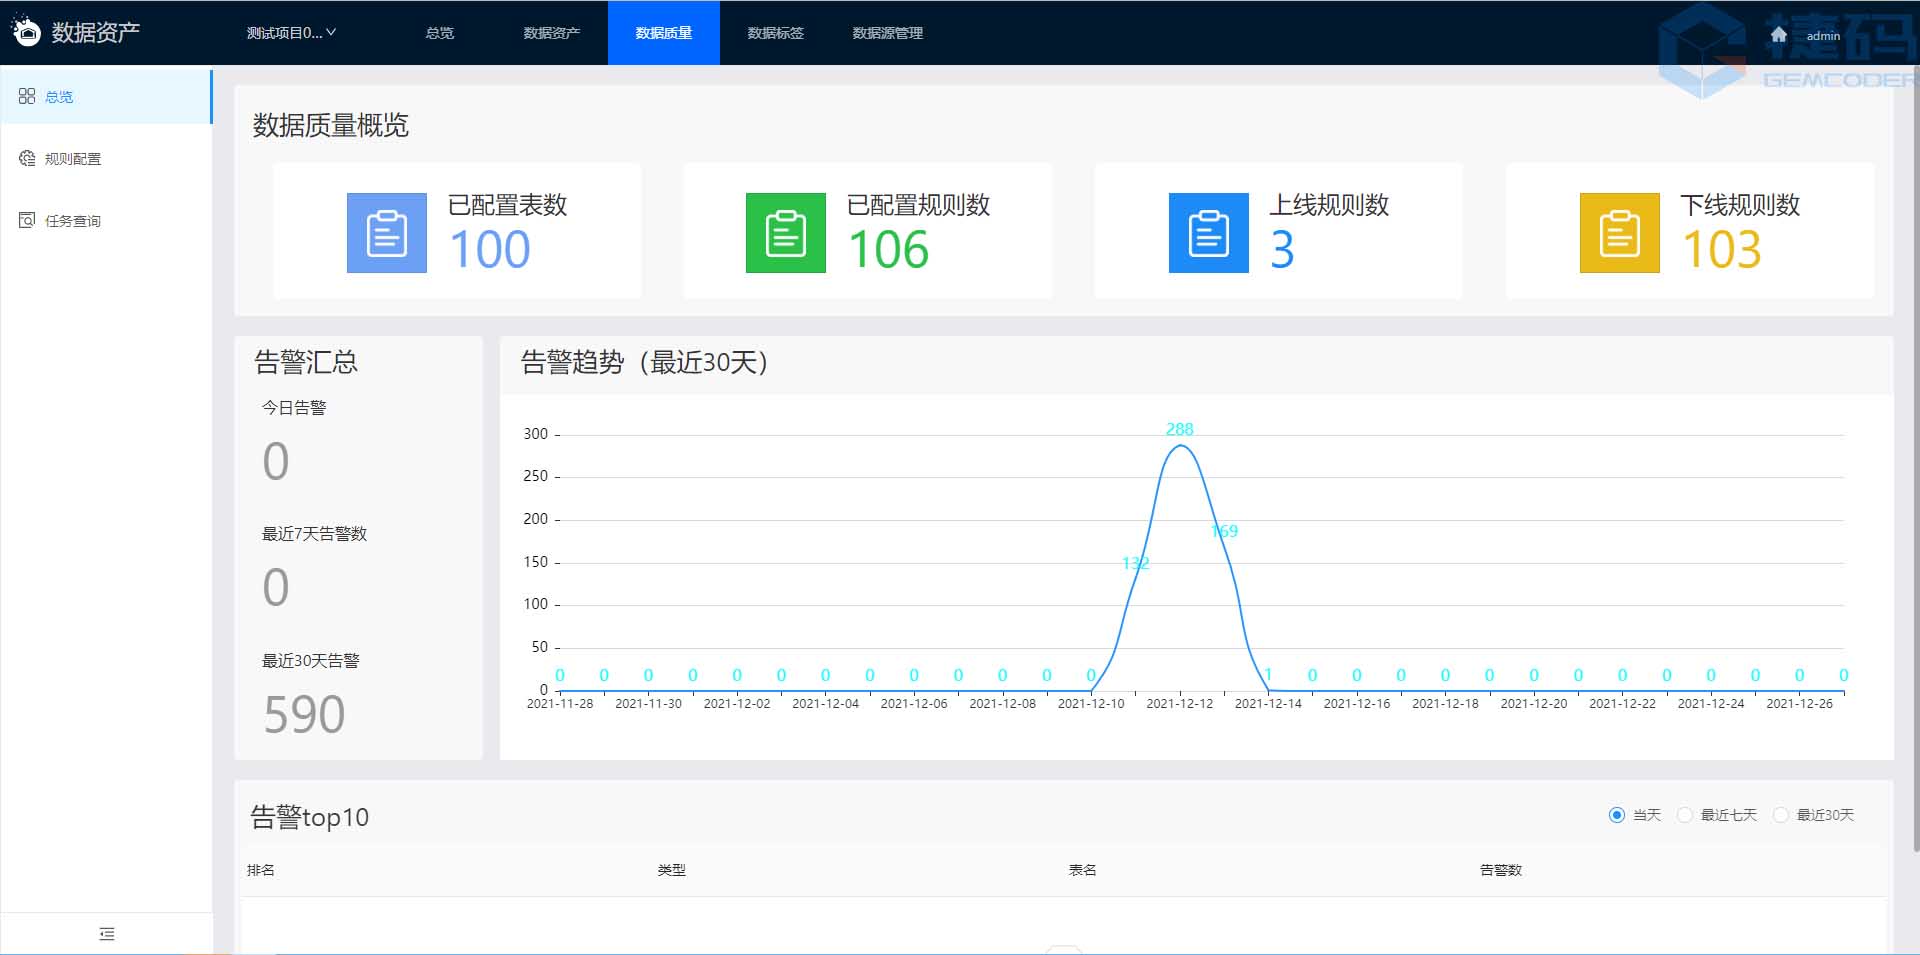Switch to the 数据标签 tab

pyautogui.click(x=776, y=33)
